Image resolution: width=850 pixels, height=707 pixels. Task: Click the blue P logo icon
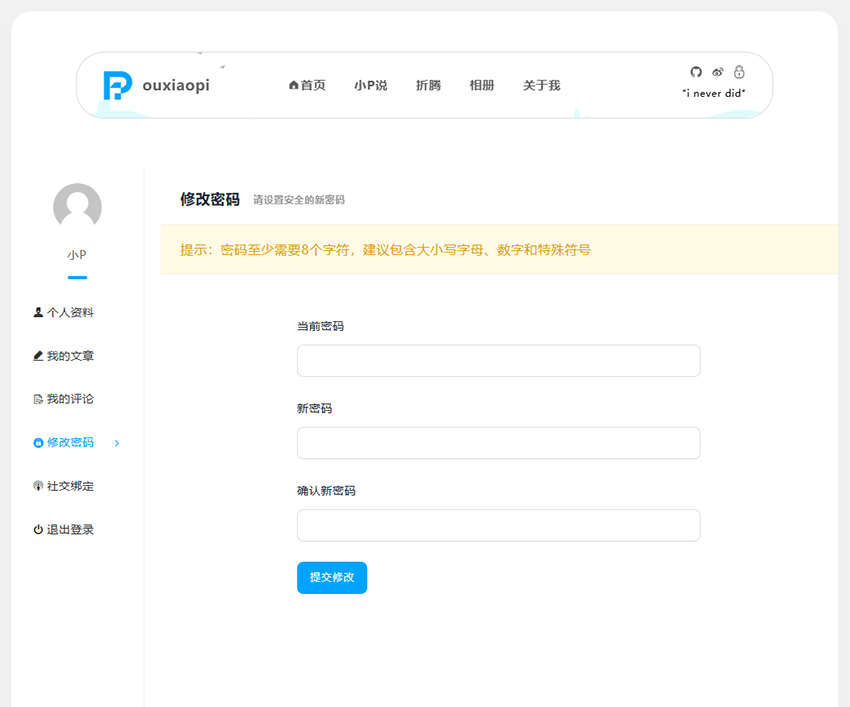(117, 86)
